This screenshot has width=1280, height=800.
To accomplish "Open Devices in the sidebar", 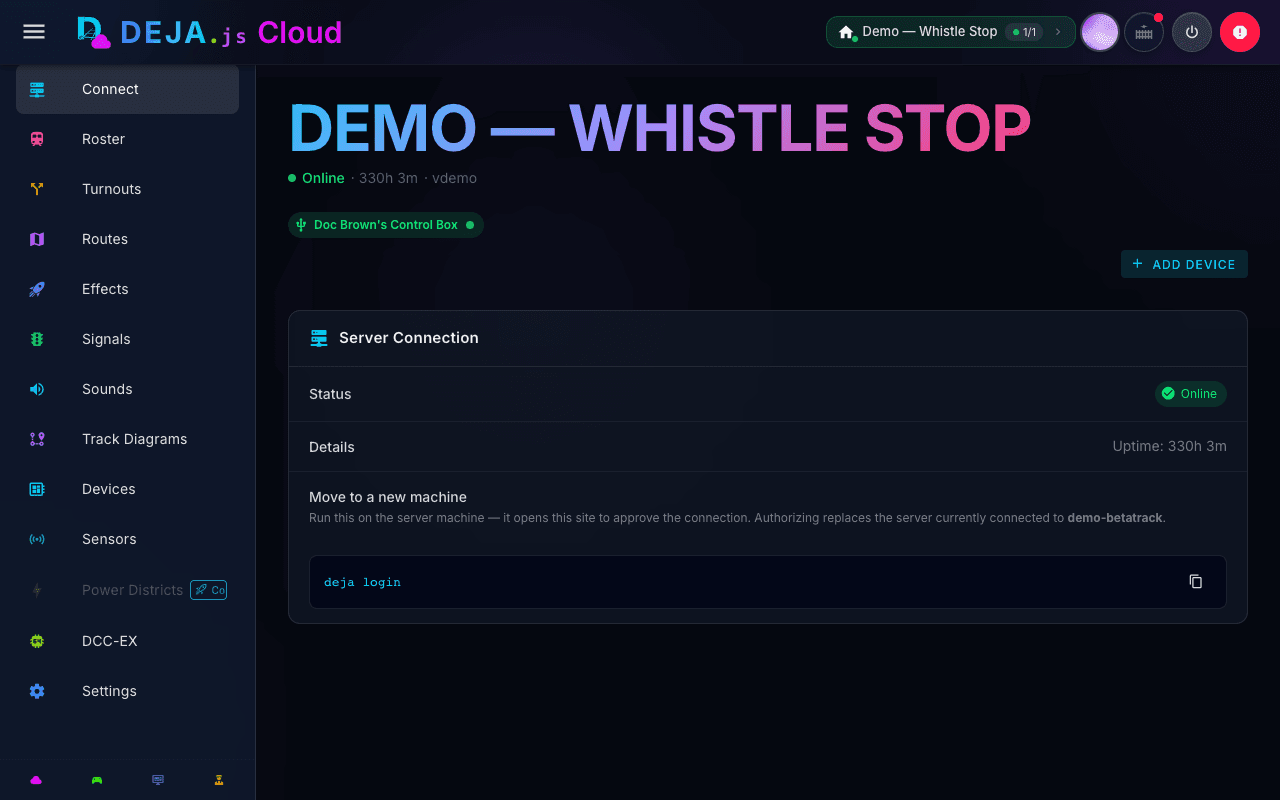I will [x=127, y=489].
